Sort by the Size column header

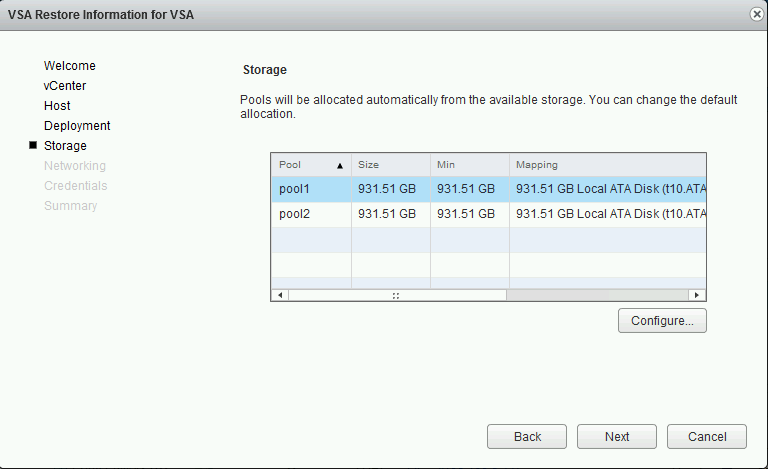tap(390, 165)
